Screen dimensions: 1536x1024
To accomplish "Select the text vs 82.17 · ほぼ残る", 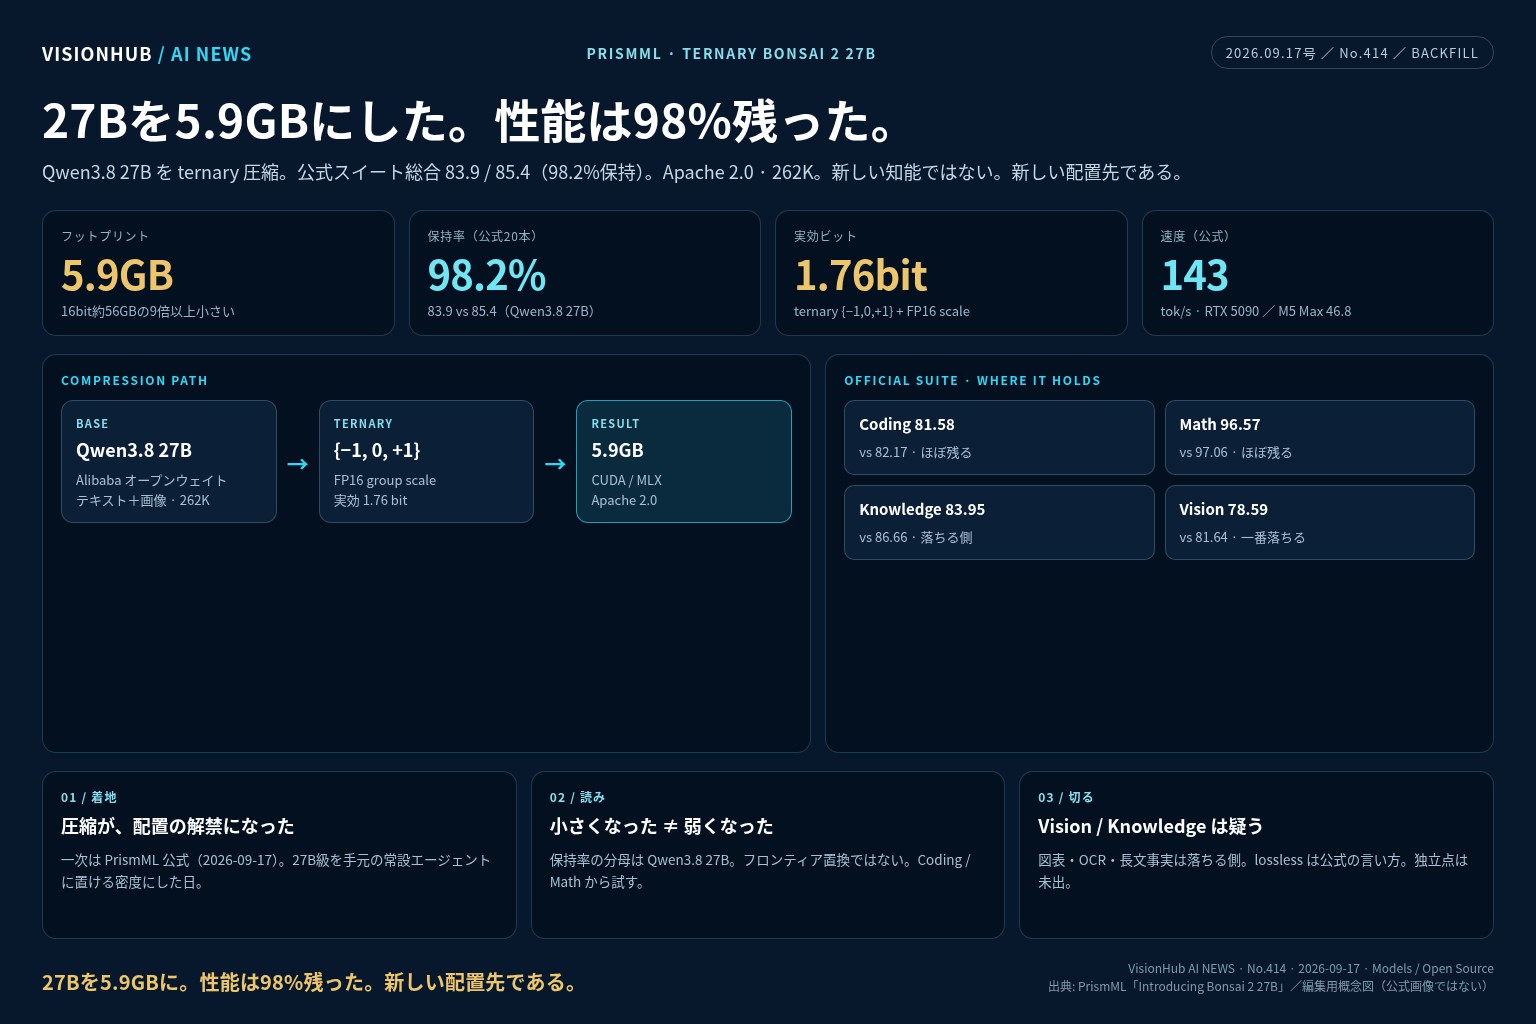I will click(915, 452).
